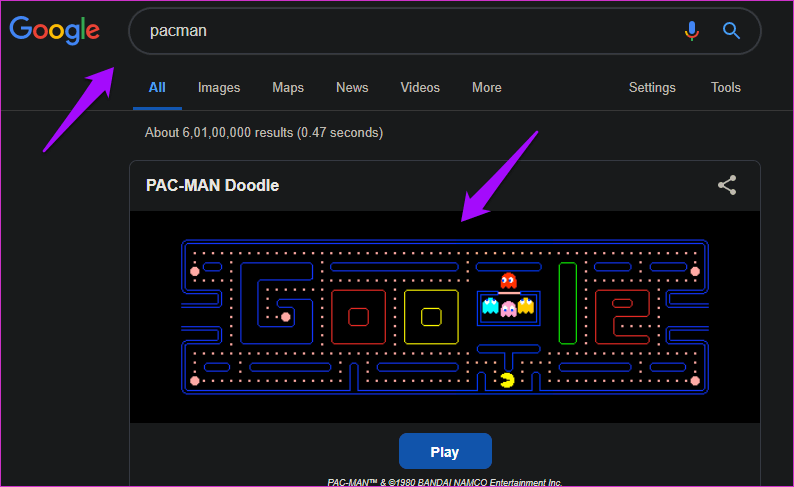
Task: Click the search box containing pacman
Action: tap(400, 31)
